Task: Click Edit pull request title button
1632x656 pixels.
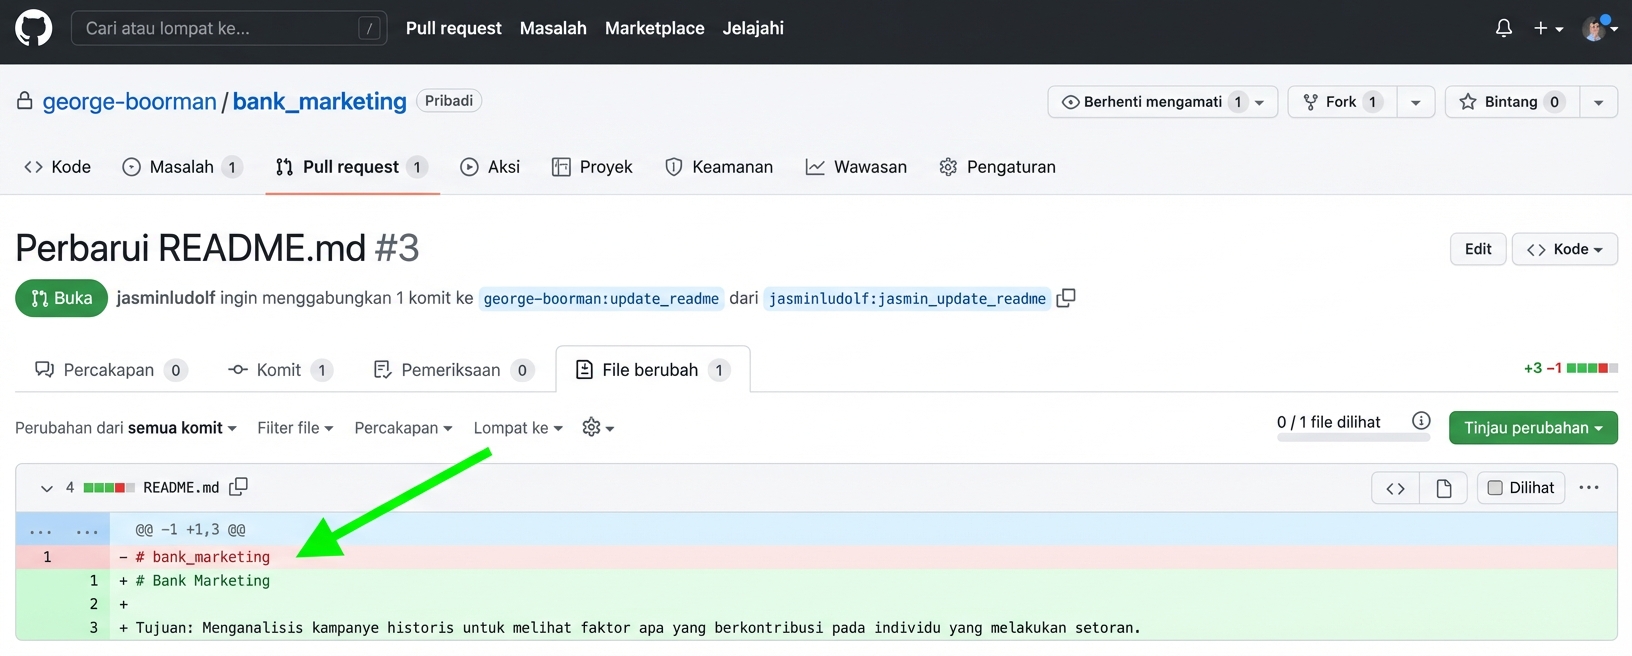Action: pos(1478,249)
